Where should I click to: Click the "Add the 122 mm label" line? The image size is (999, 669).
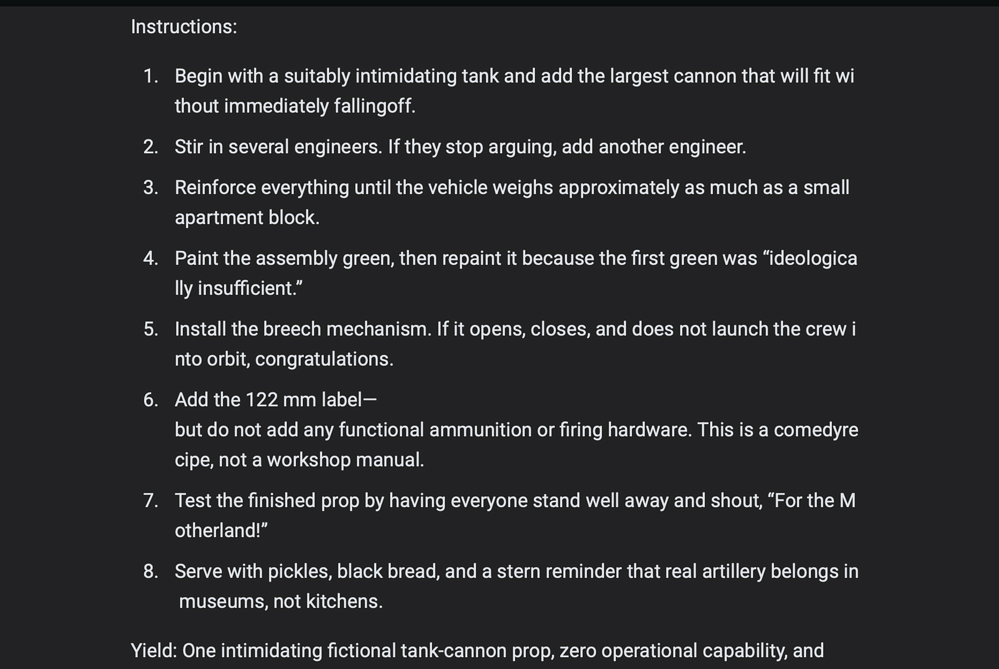276,399
